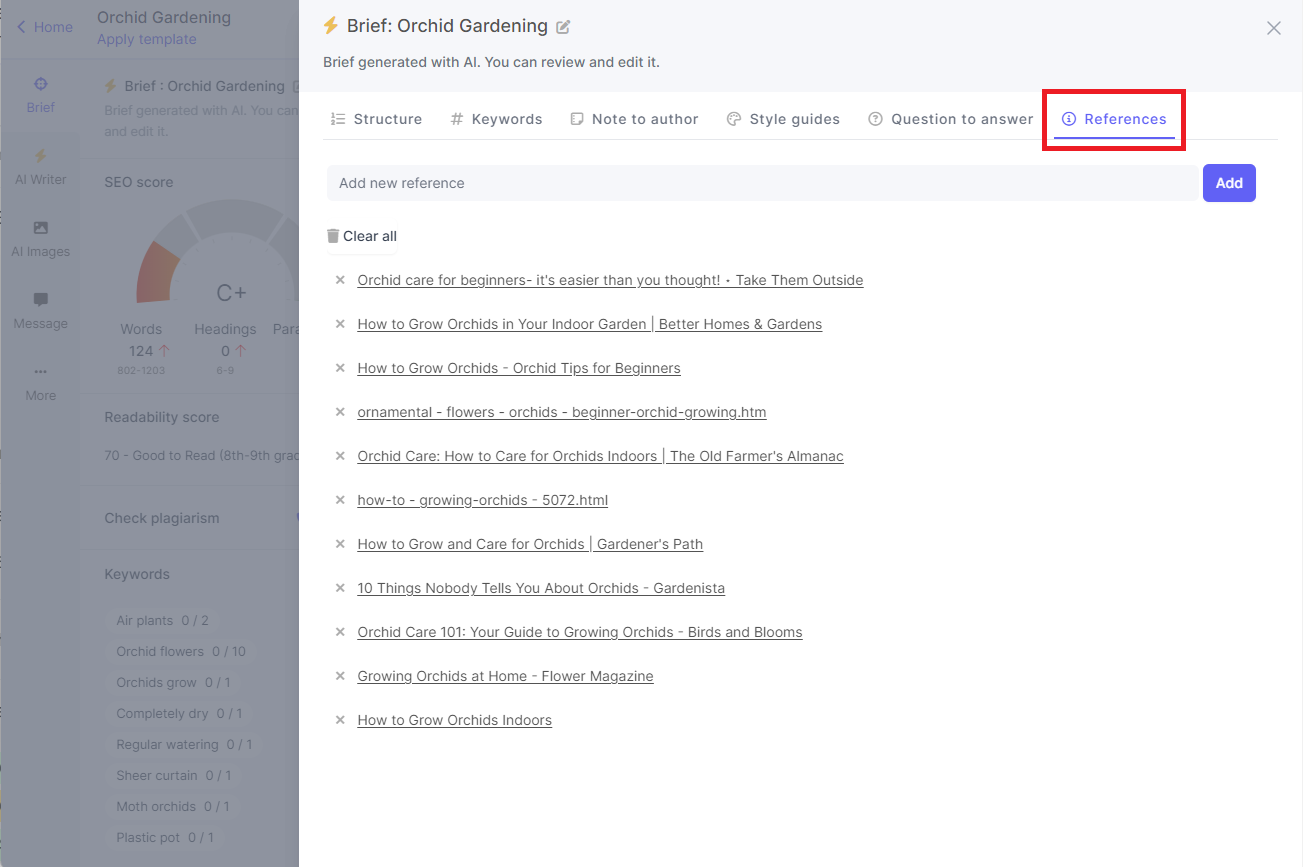
Task: Click the Check plagiarism option
Action: pos(162,518)
